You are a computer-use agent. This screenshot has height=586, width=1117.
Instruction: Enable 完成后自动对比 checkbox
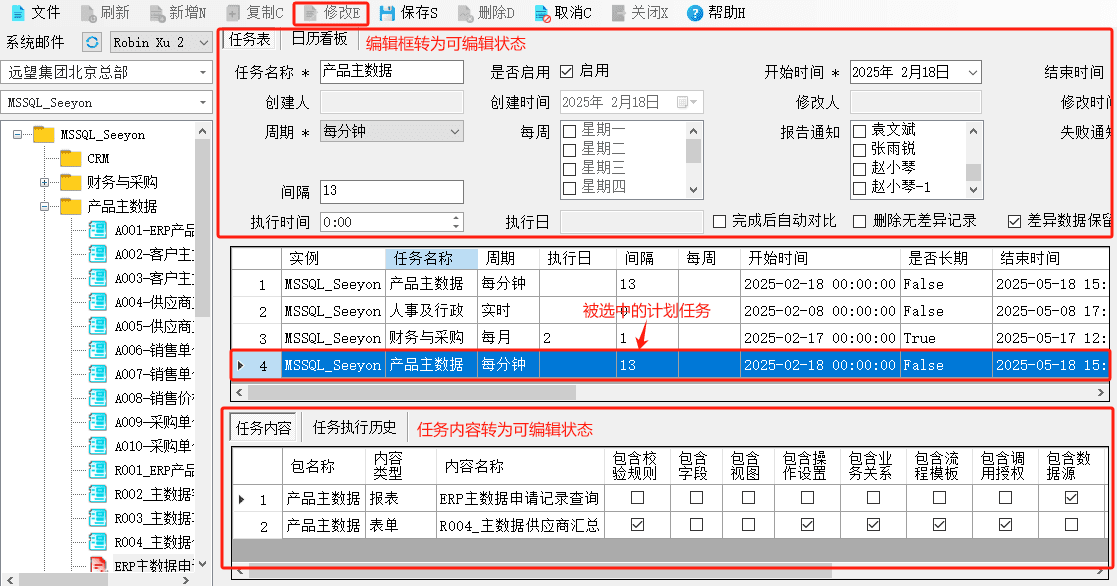719,221
